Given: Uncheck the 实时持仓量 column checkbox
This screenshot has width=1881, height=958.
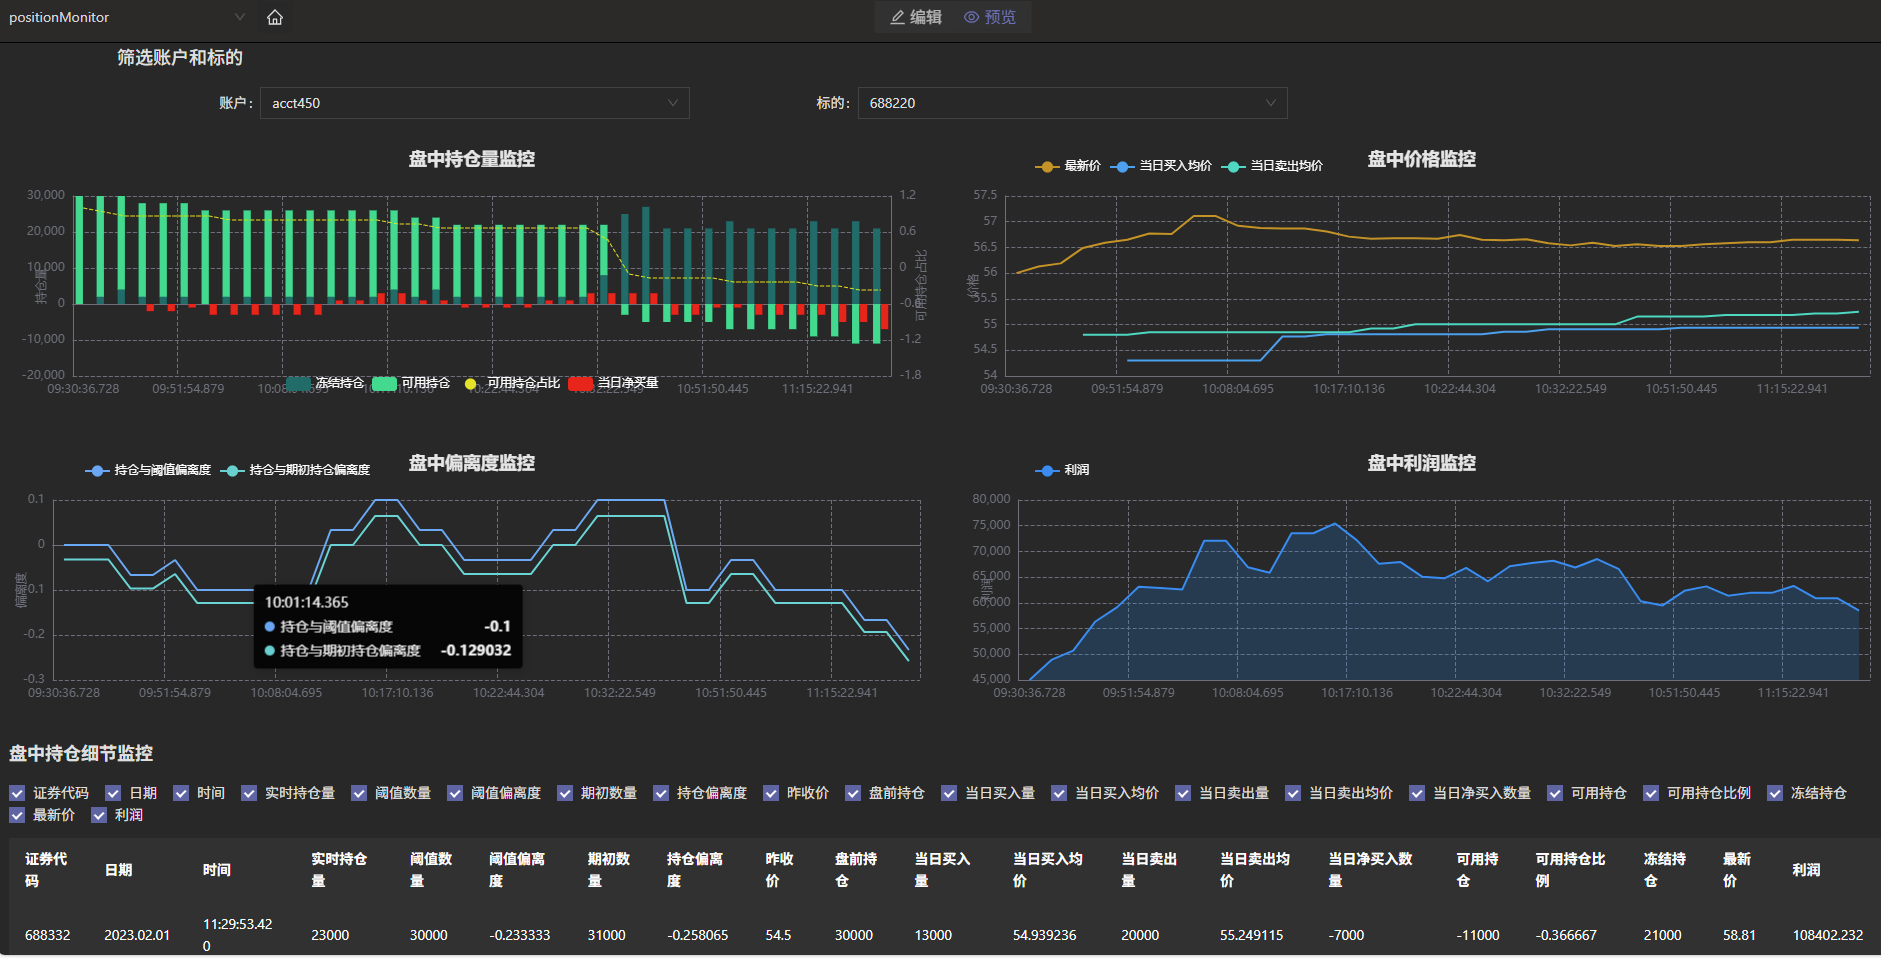Looking at the screenshot, I should click(249, 793).
